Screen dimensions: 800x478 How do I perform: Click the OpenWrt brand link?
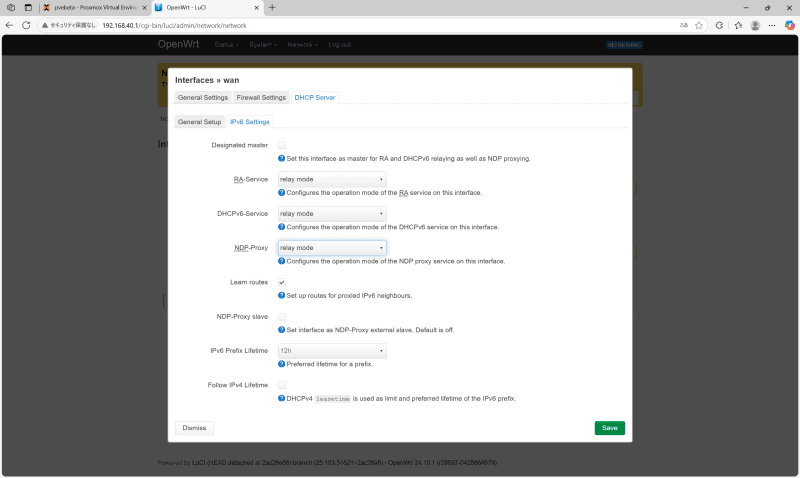pos(178,44)
